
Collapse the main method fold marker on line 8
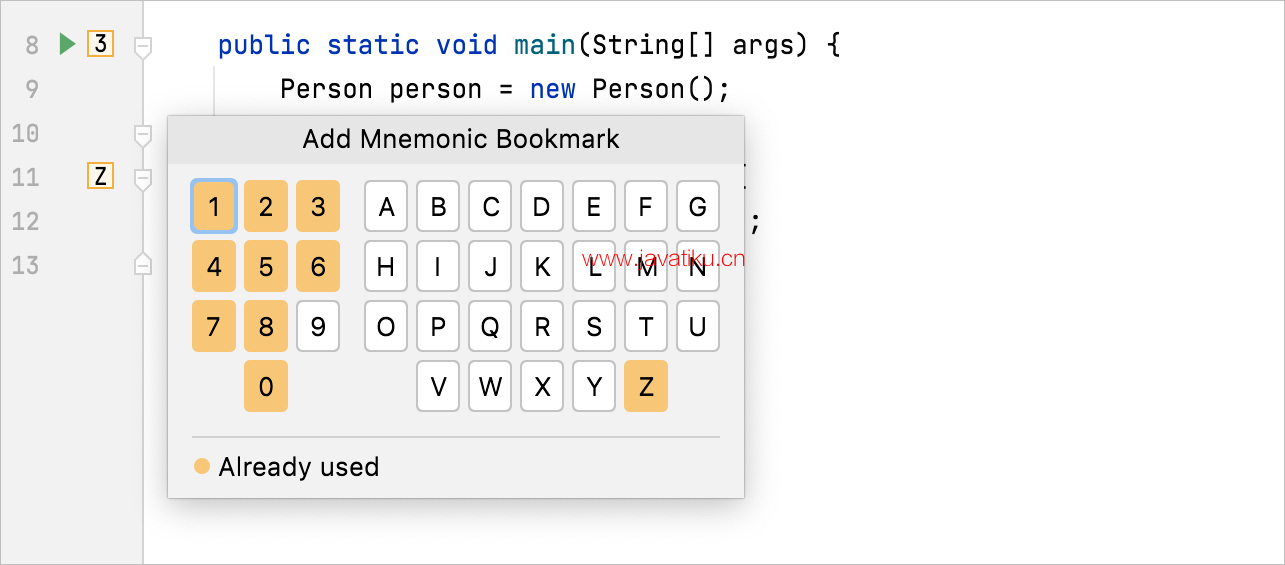pos(143,46)
